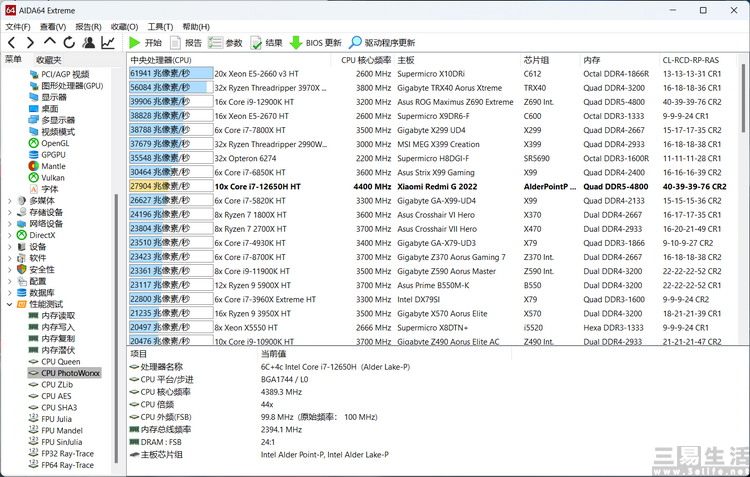Open the FPU Julia benchmark

[56, 419]
